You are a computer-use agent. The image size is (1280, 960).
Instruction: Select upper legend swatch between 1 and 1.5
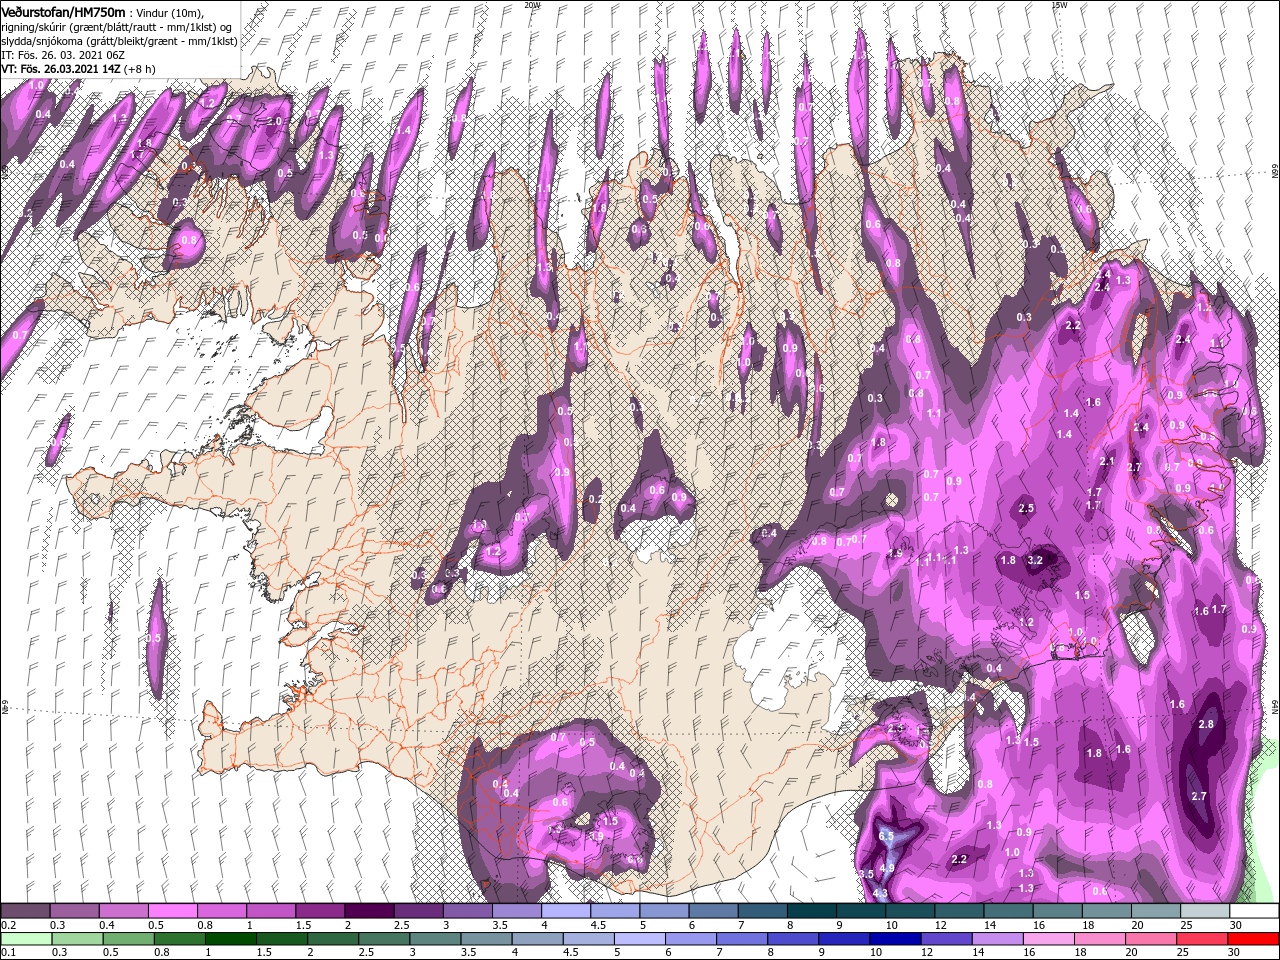point(271,911)
